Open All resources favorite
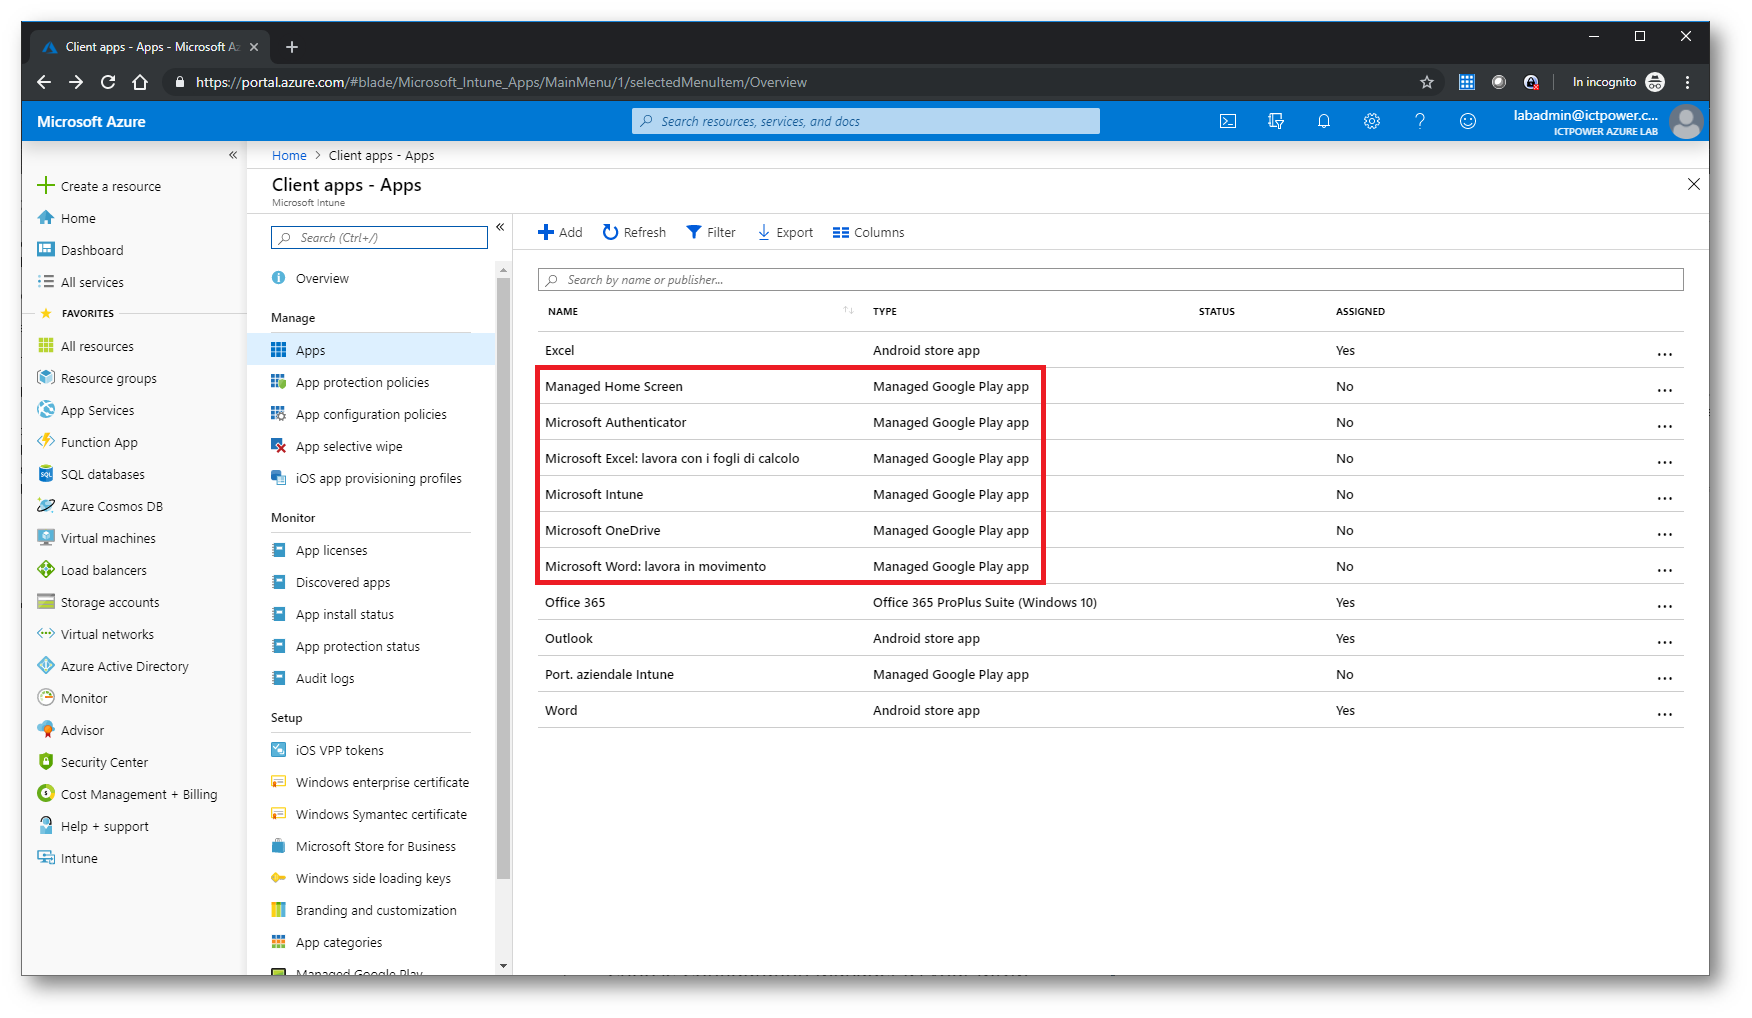This screenshot has height=1018, width=1752. (85, 346)
